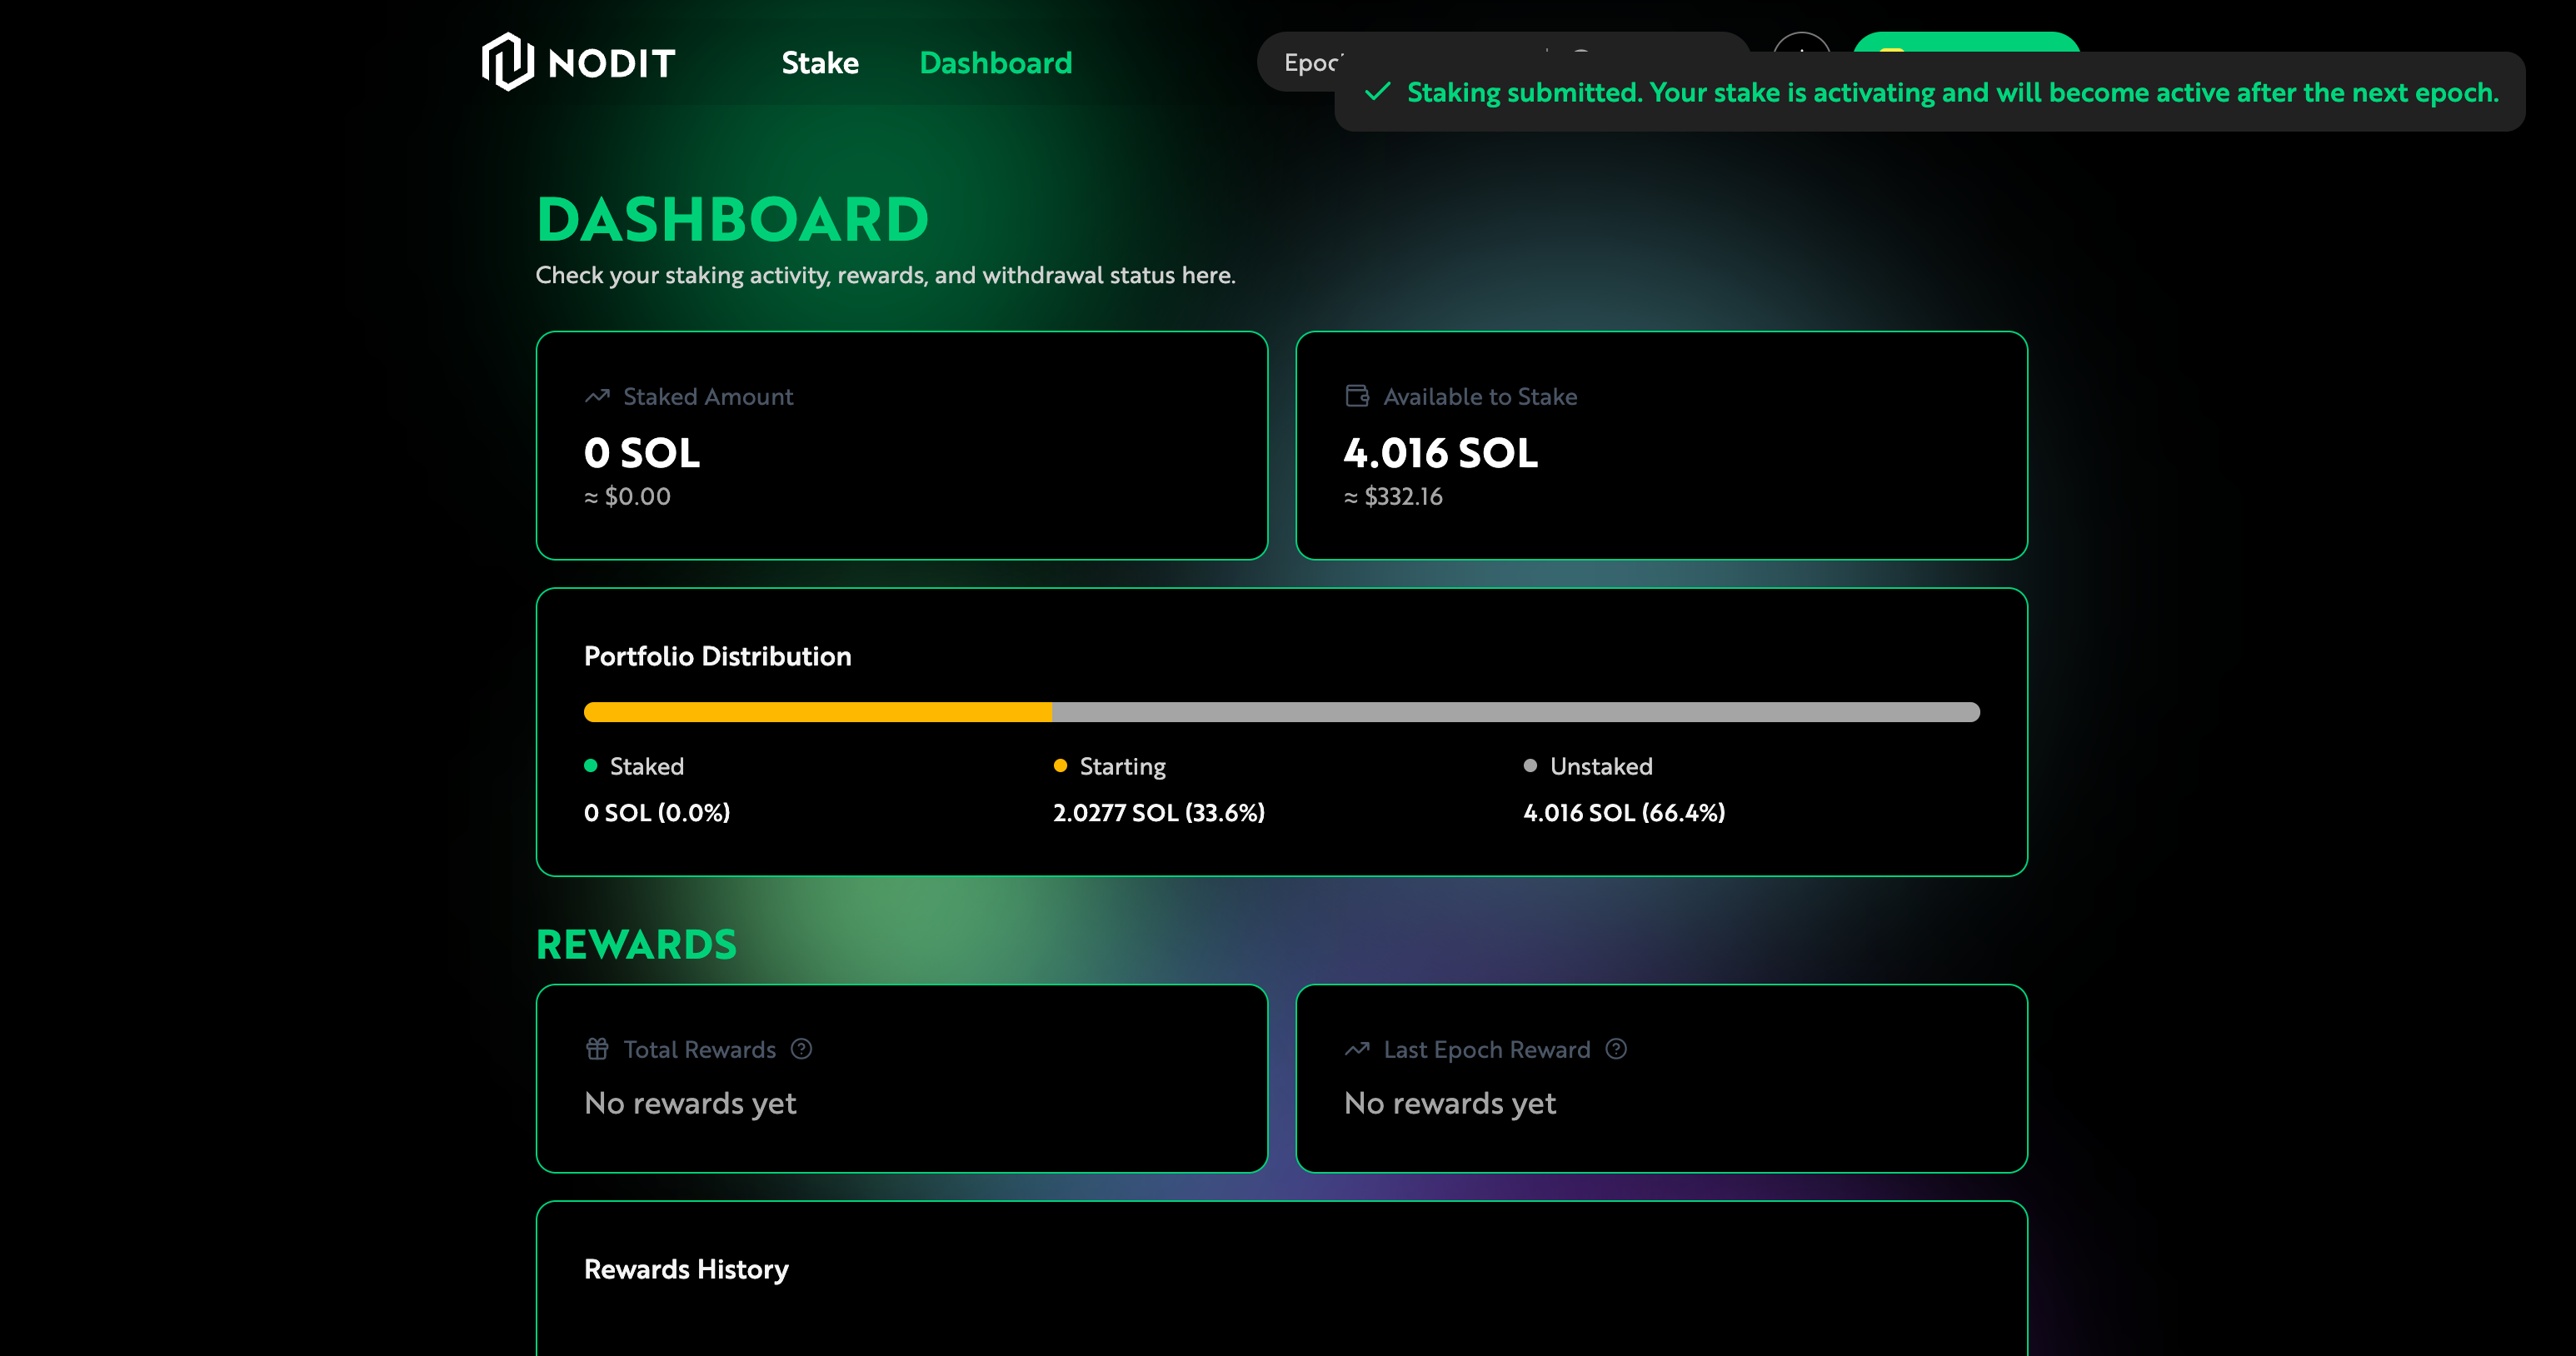Click the trend icon beside Last Epoch Reward
This screenshot has width=2576, height=1356.
point(1357,1049)
